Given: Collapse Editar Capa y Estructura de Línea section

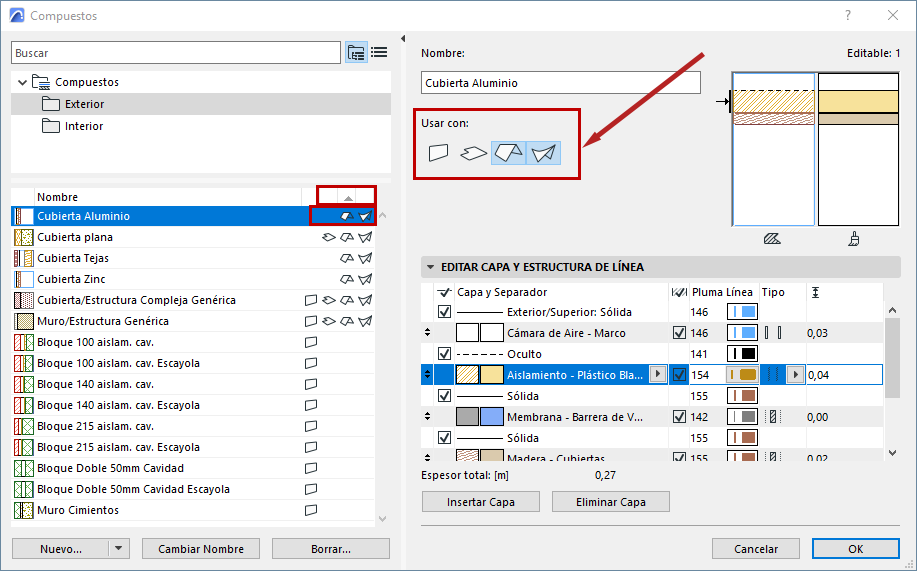Looking at the screenshot, I should point(430,267).
